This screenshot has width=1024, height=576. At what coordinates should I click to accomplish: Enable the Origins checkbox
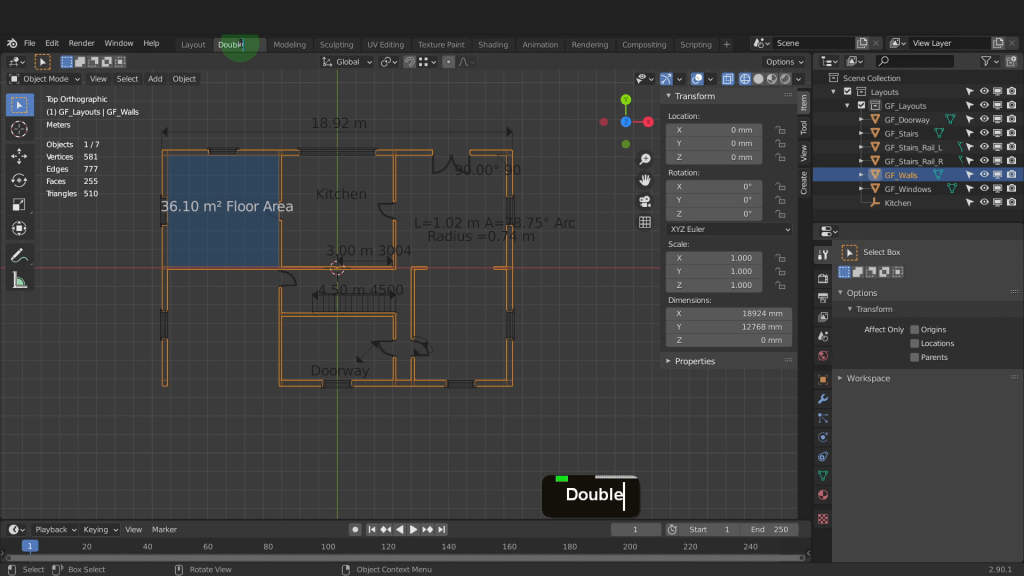(x=914, y=329)
